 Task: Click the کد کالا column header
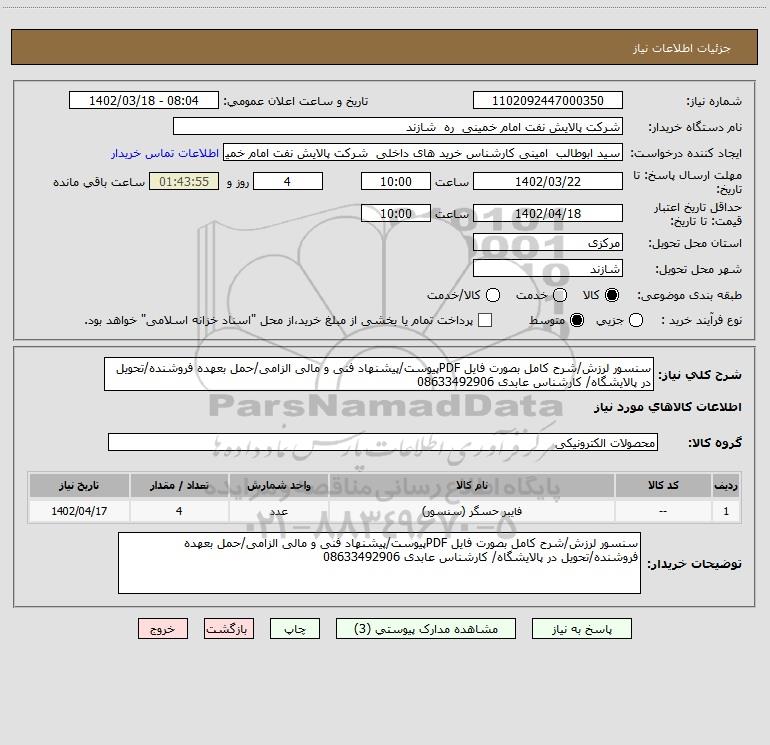point(663,485)
